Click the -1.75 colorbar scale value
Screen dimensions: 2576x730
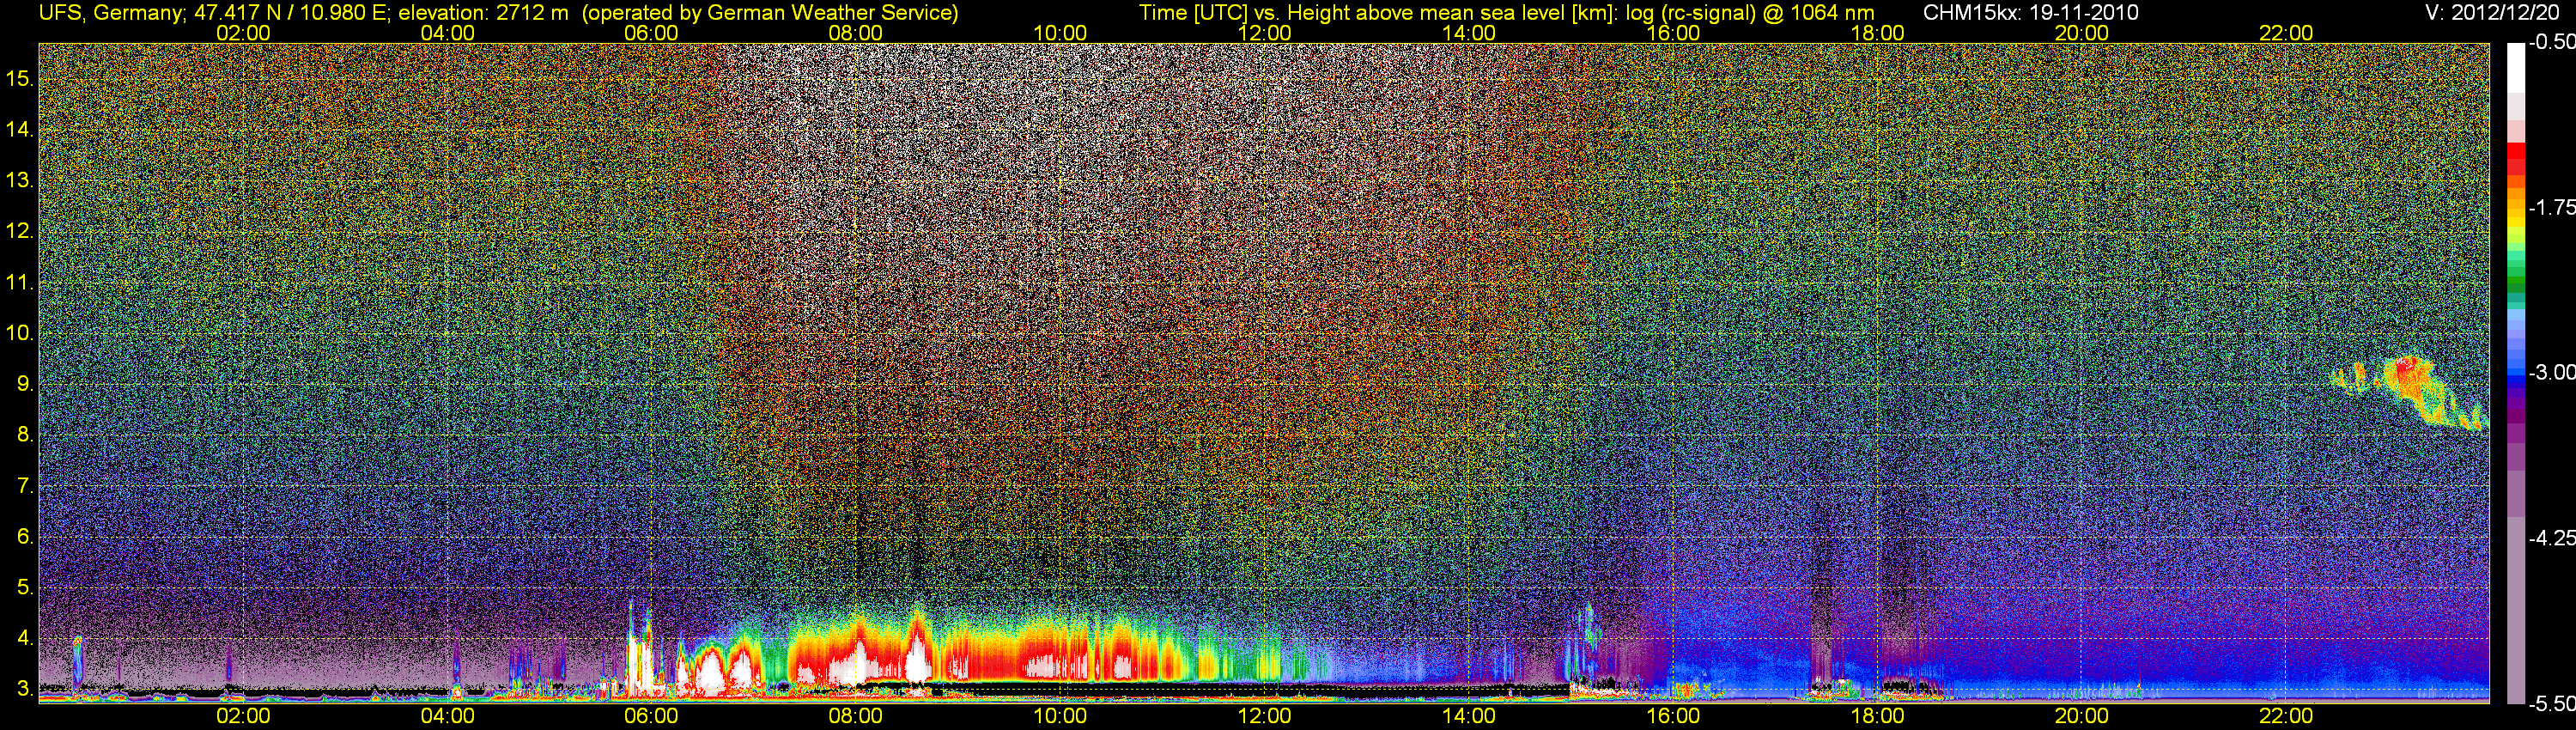tap(2551, 207)
